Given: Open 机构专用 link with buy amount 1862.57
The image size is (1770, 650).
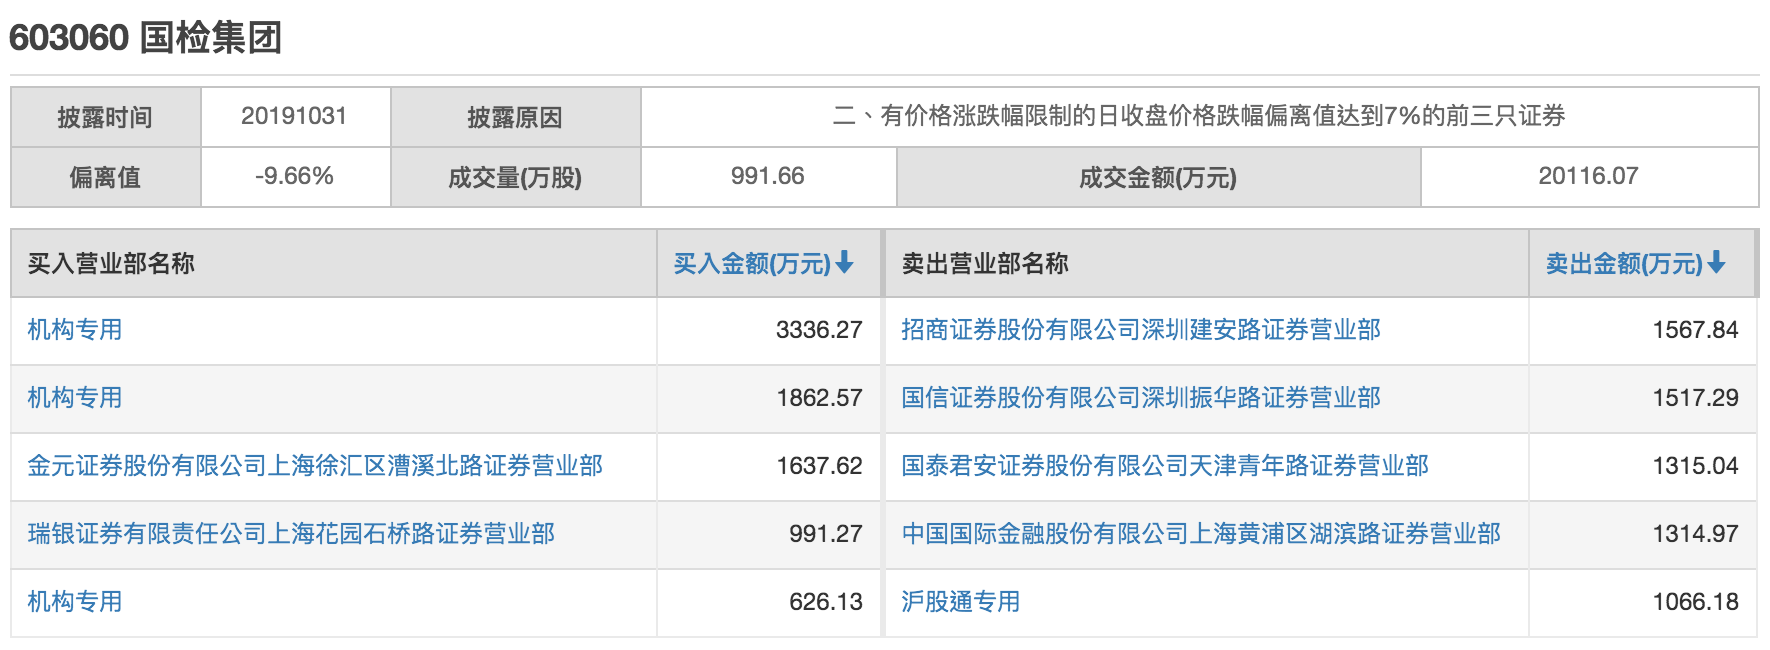Looking at the screenshot, I should [75, 398].
